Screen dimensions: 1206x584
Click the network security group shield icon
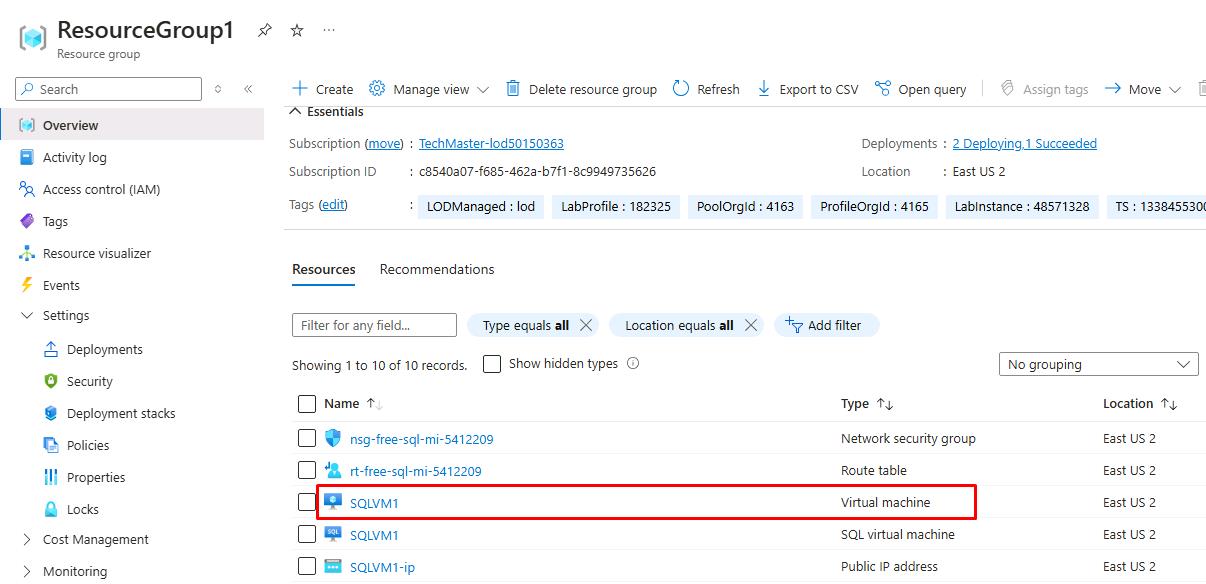(333, 438)
